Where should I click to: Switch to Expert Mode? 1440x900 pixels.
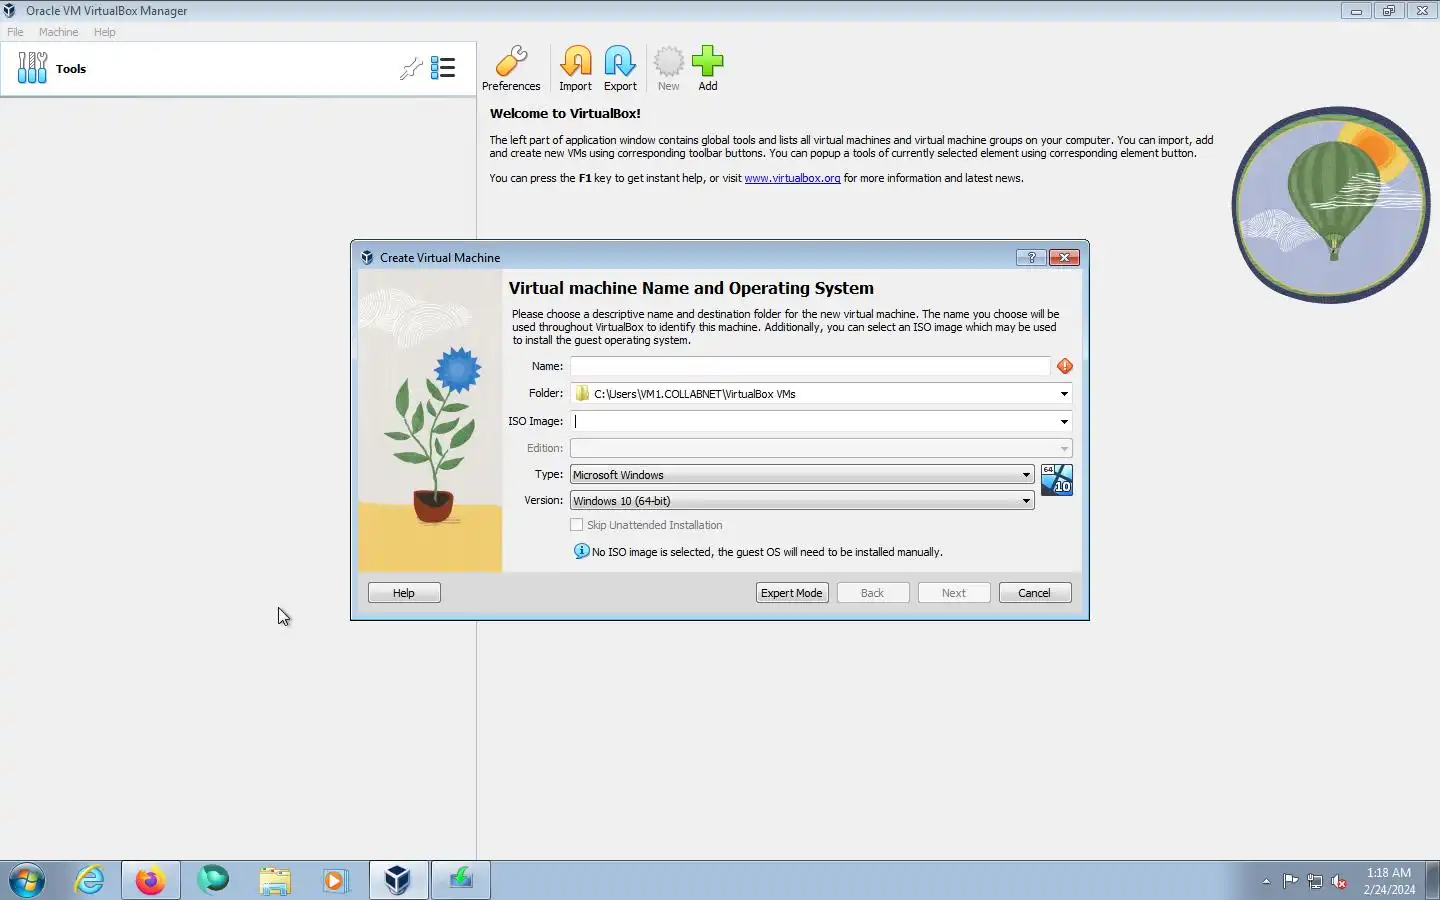click(792, 593)
